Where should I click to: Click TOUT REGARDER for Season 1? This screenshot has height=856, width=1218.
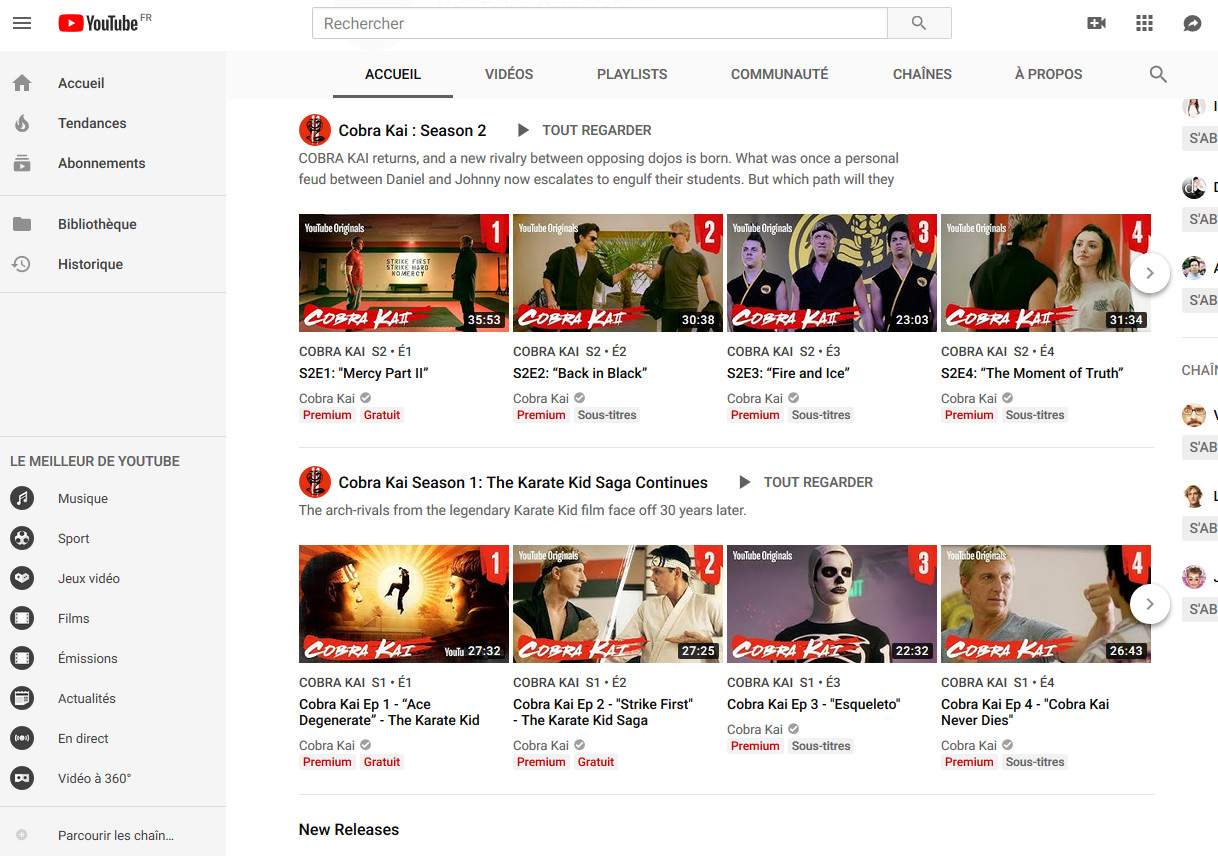806,482
